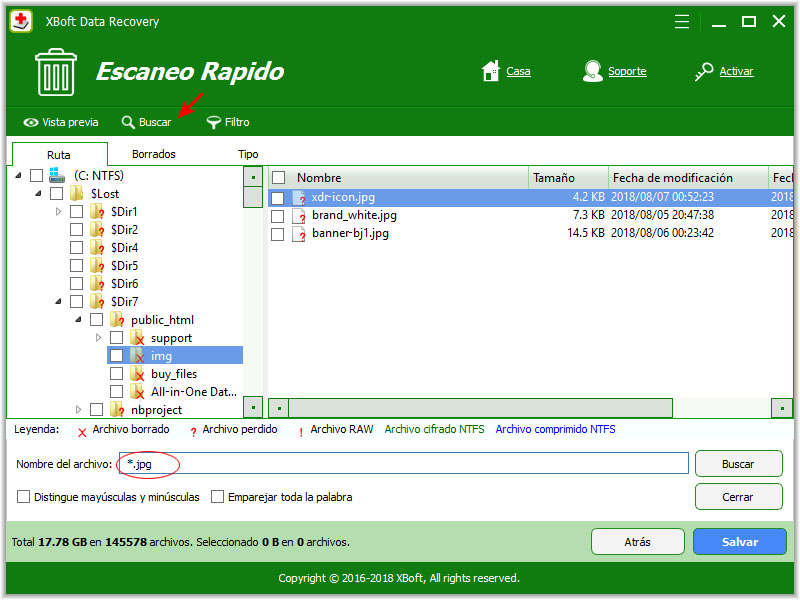Click the Filtro funnel icon
The image size is (800, 600).
pyautogui.click(x=213, y=122)
